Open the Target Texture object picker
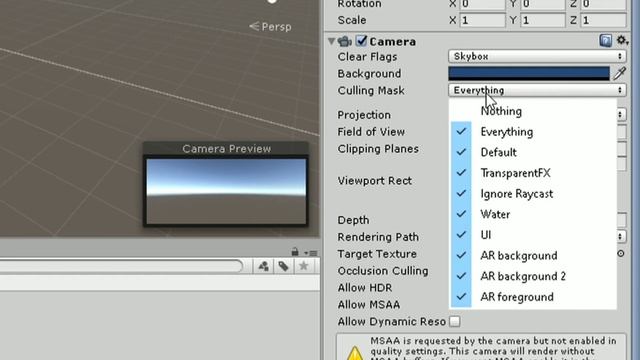Viewport: 640px width, 360px height. point(621,253)
